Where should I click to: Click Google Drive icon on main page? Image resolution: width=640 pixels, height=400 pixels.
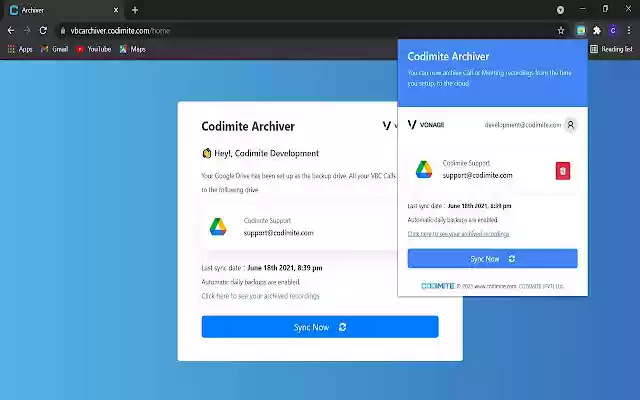tap(218, 227)
